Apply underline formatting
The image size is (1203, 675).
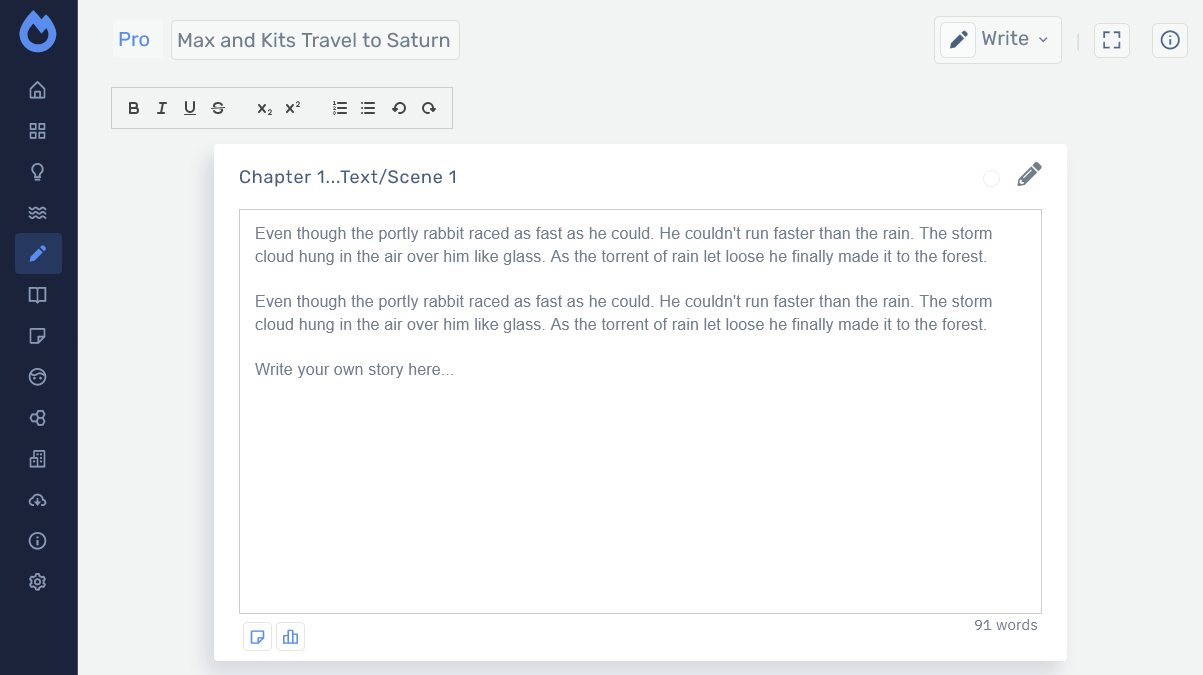[x=190, y=109]
